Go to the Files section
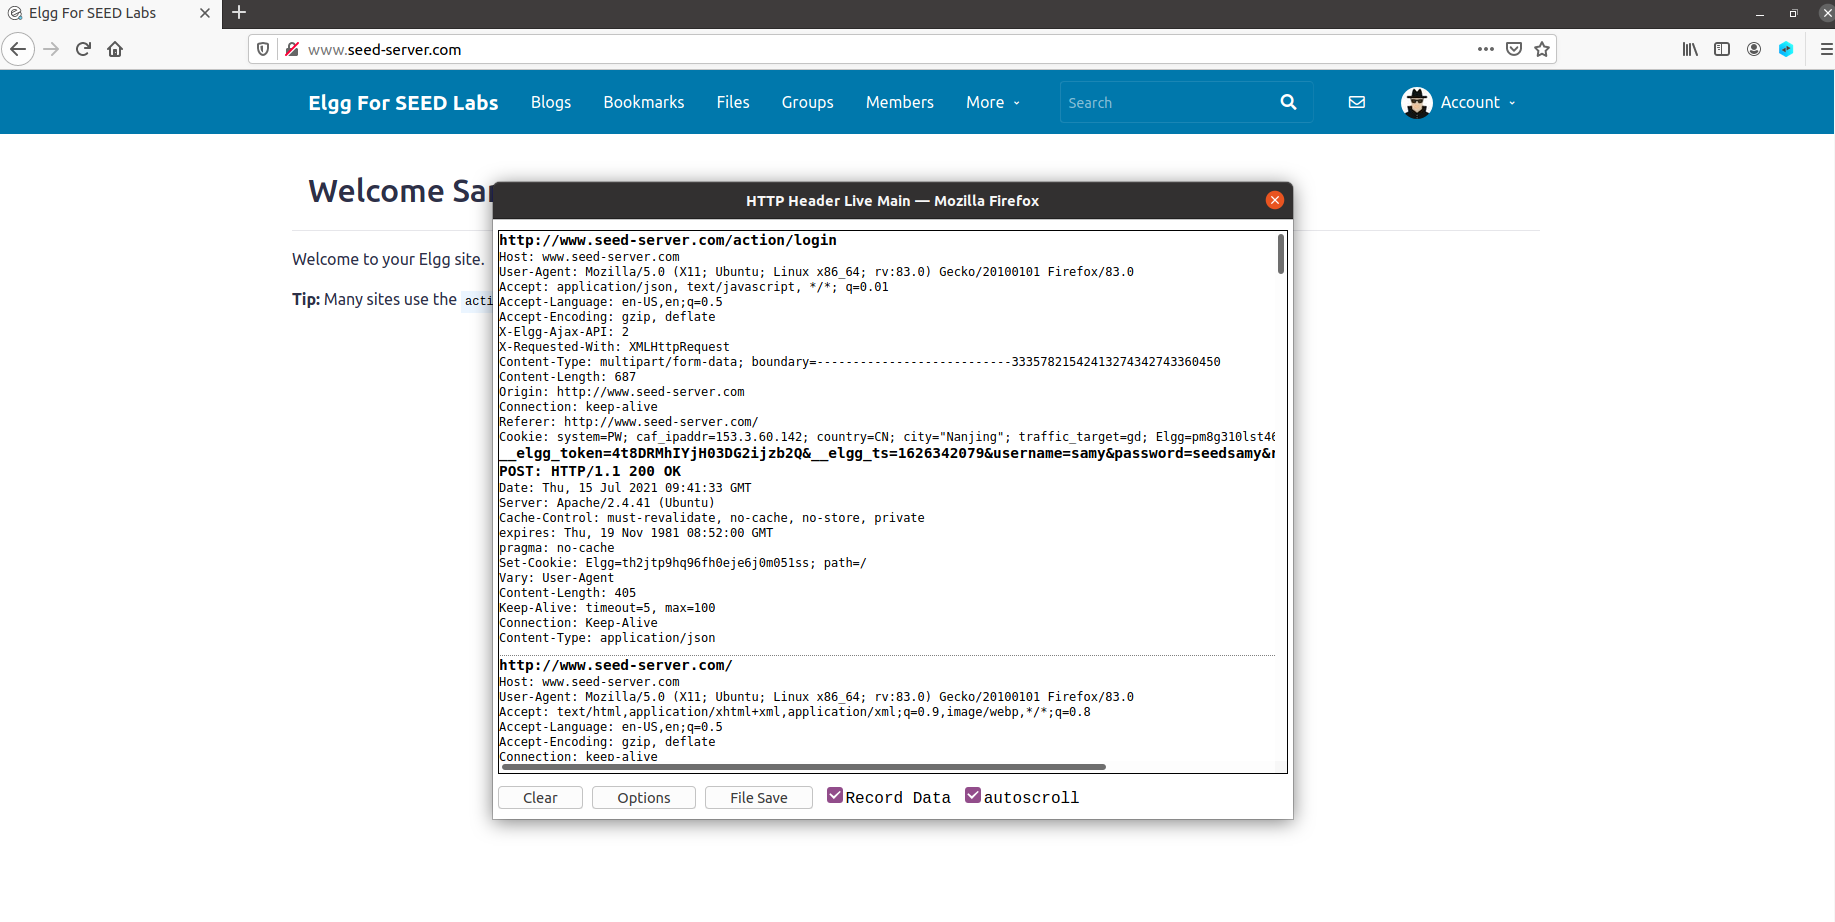 (x=733, y=102)
